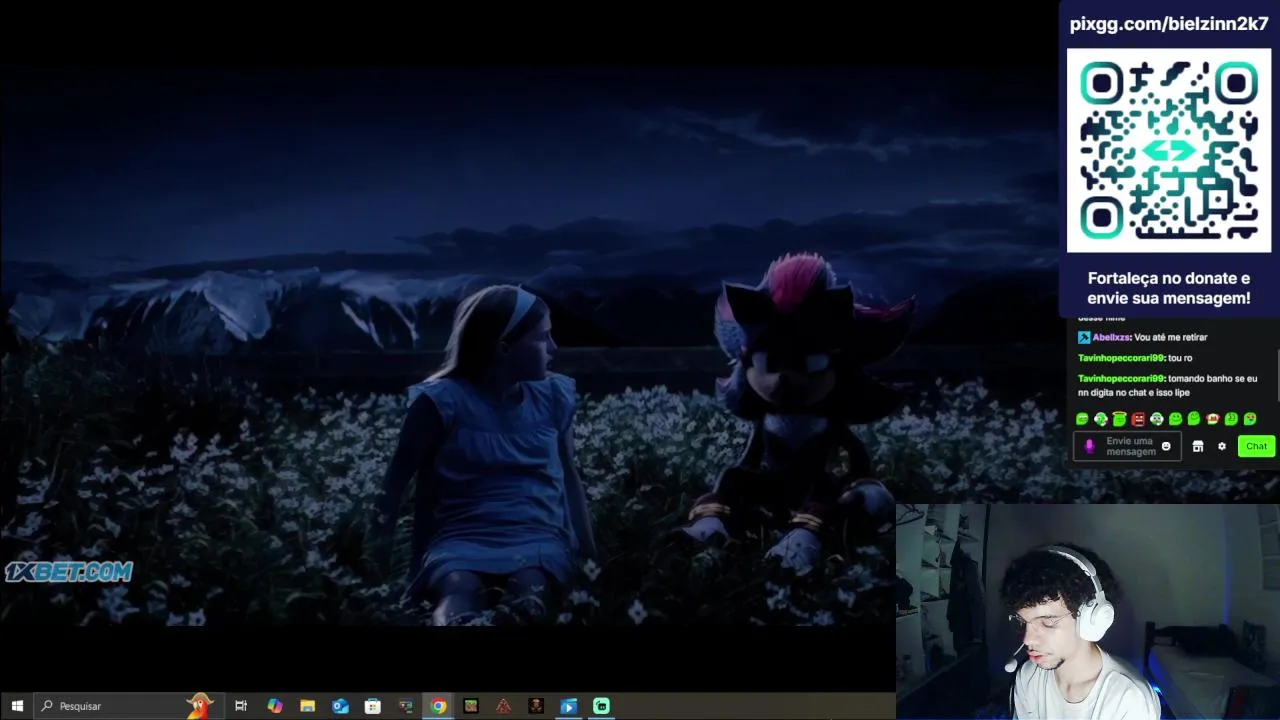
Task: Select the heart-eyes green emote
Action: coord(1250,419)
